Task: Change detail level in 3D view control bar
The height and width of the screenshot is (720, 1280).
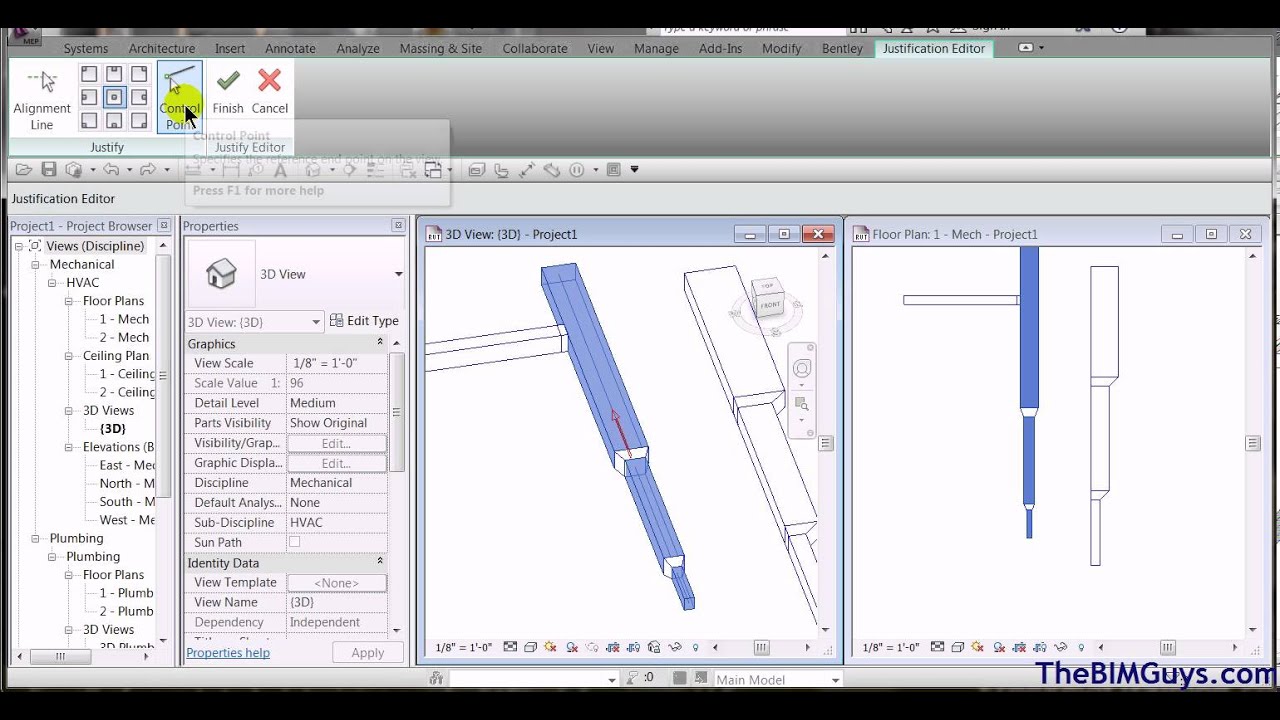Action: coord(510,647)
